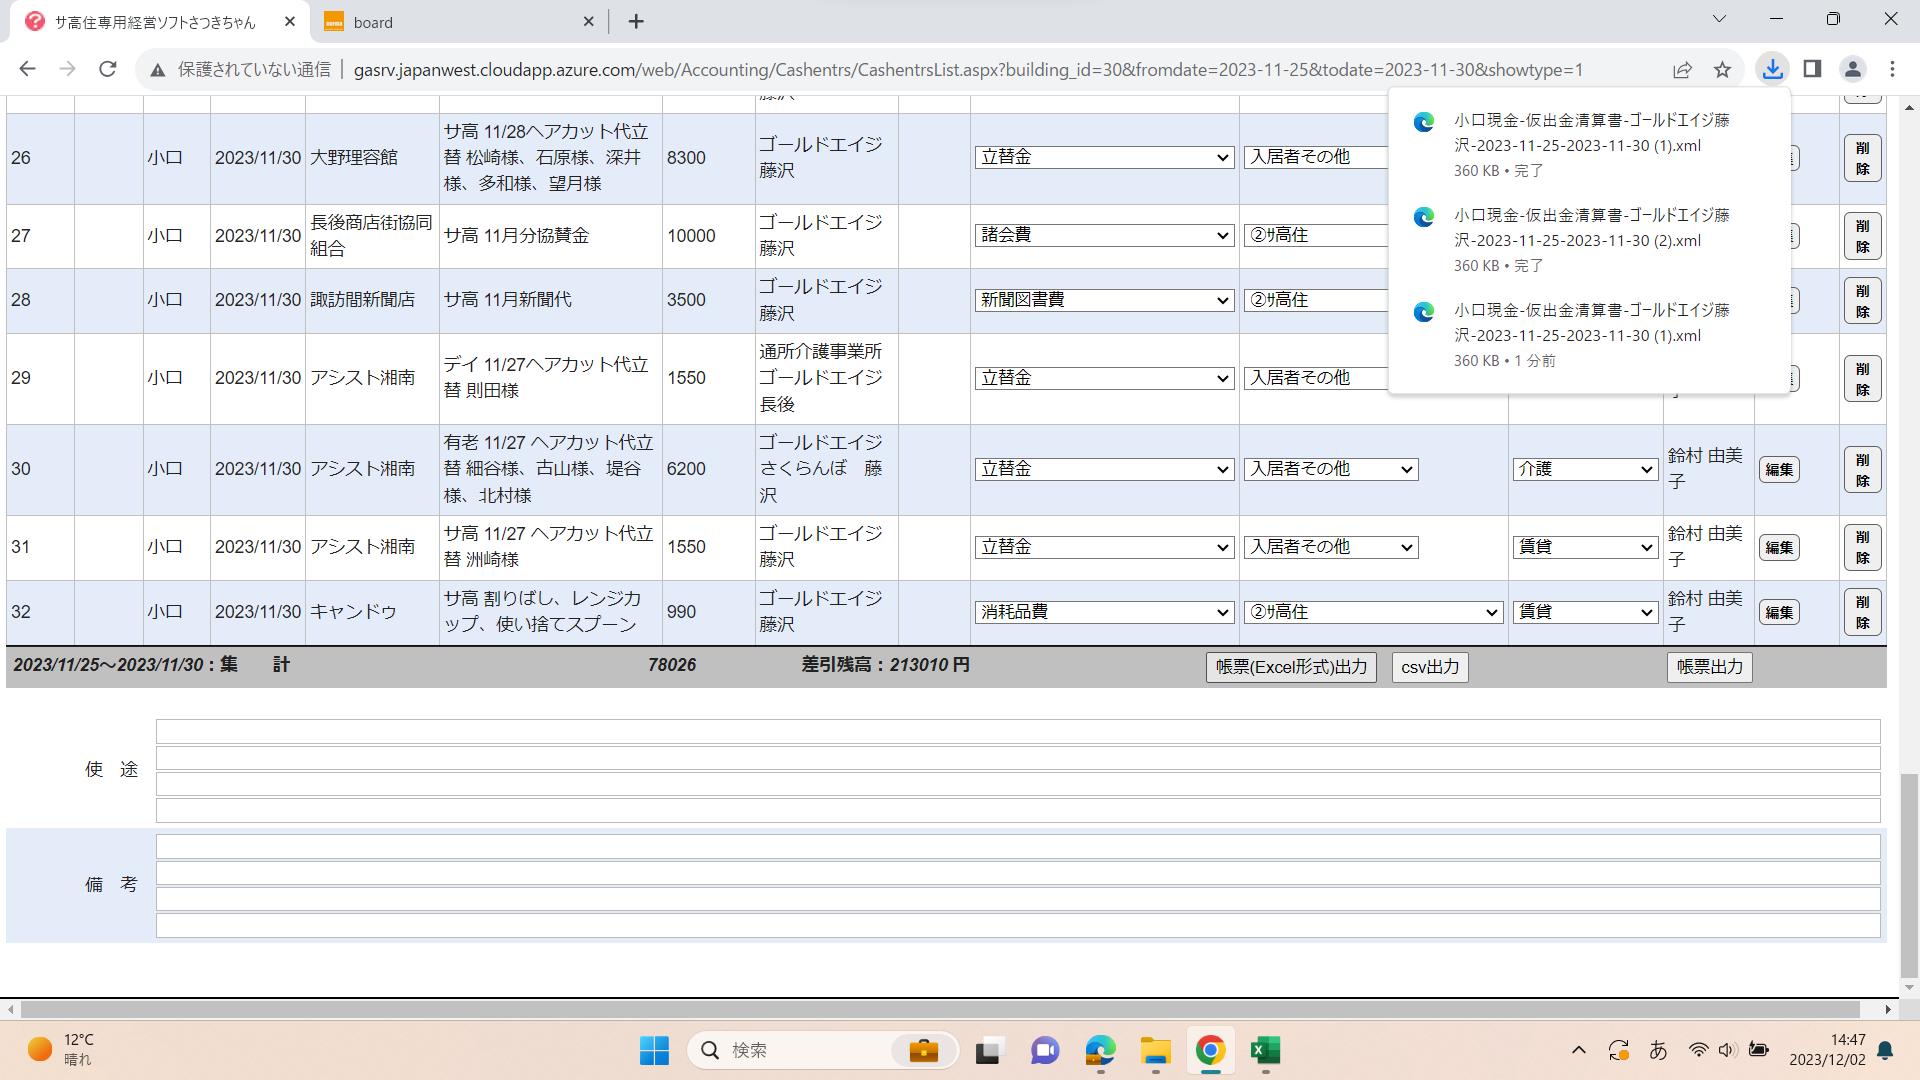Open File Explorer in the taskbar
Viewport: 1920px width, 1080px height.
point(1155,1050)
